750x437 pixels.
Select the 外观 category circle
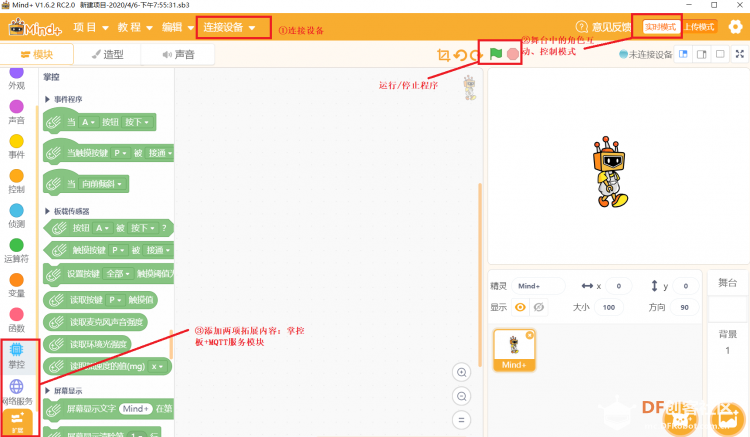coord(16,72)
